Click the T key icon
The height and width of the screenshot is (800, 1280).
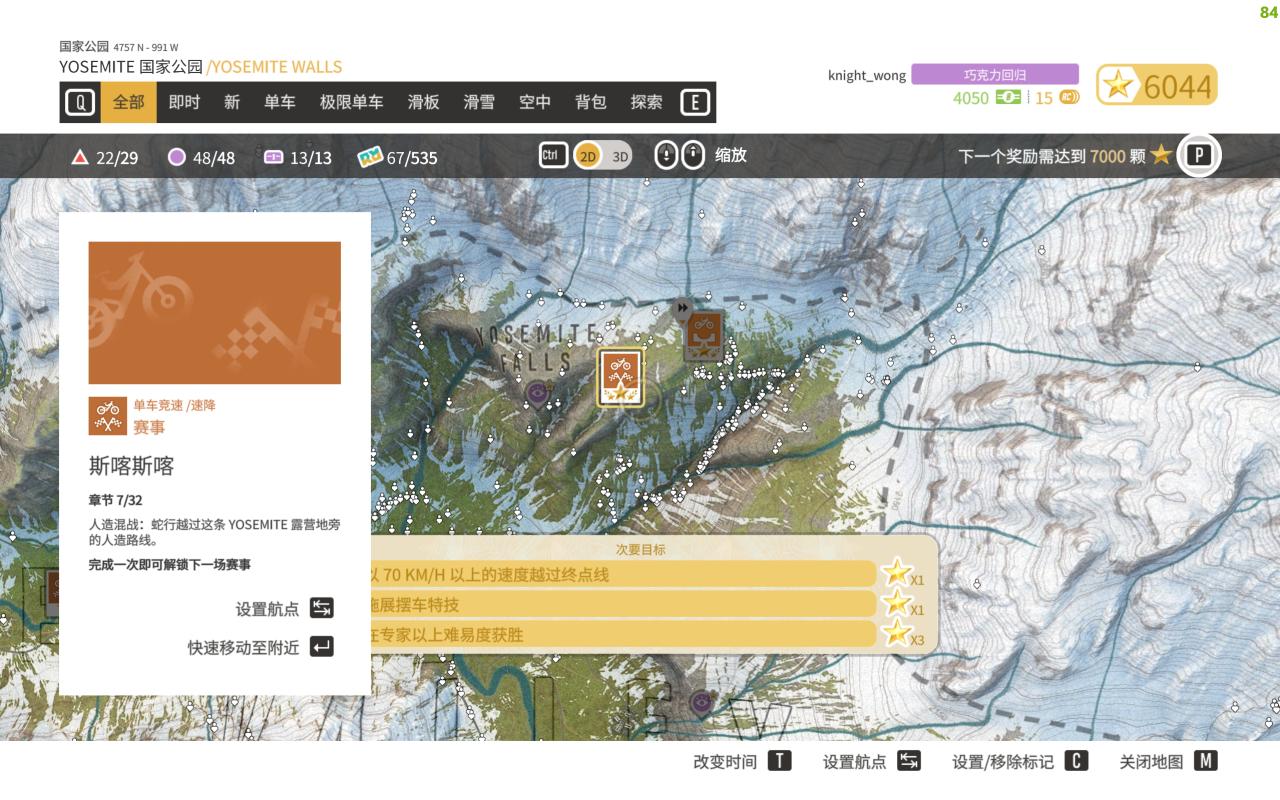point(780,761)
